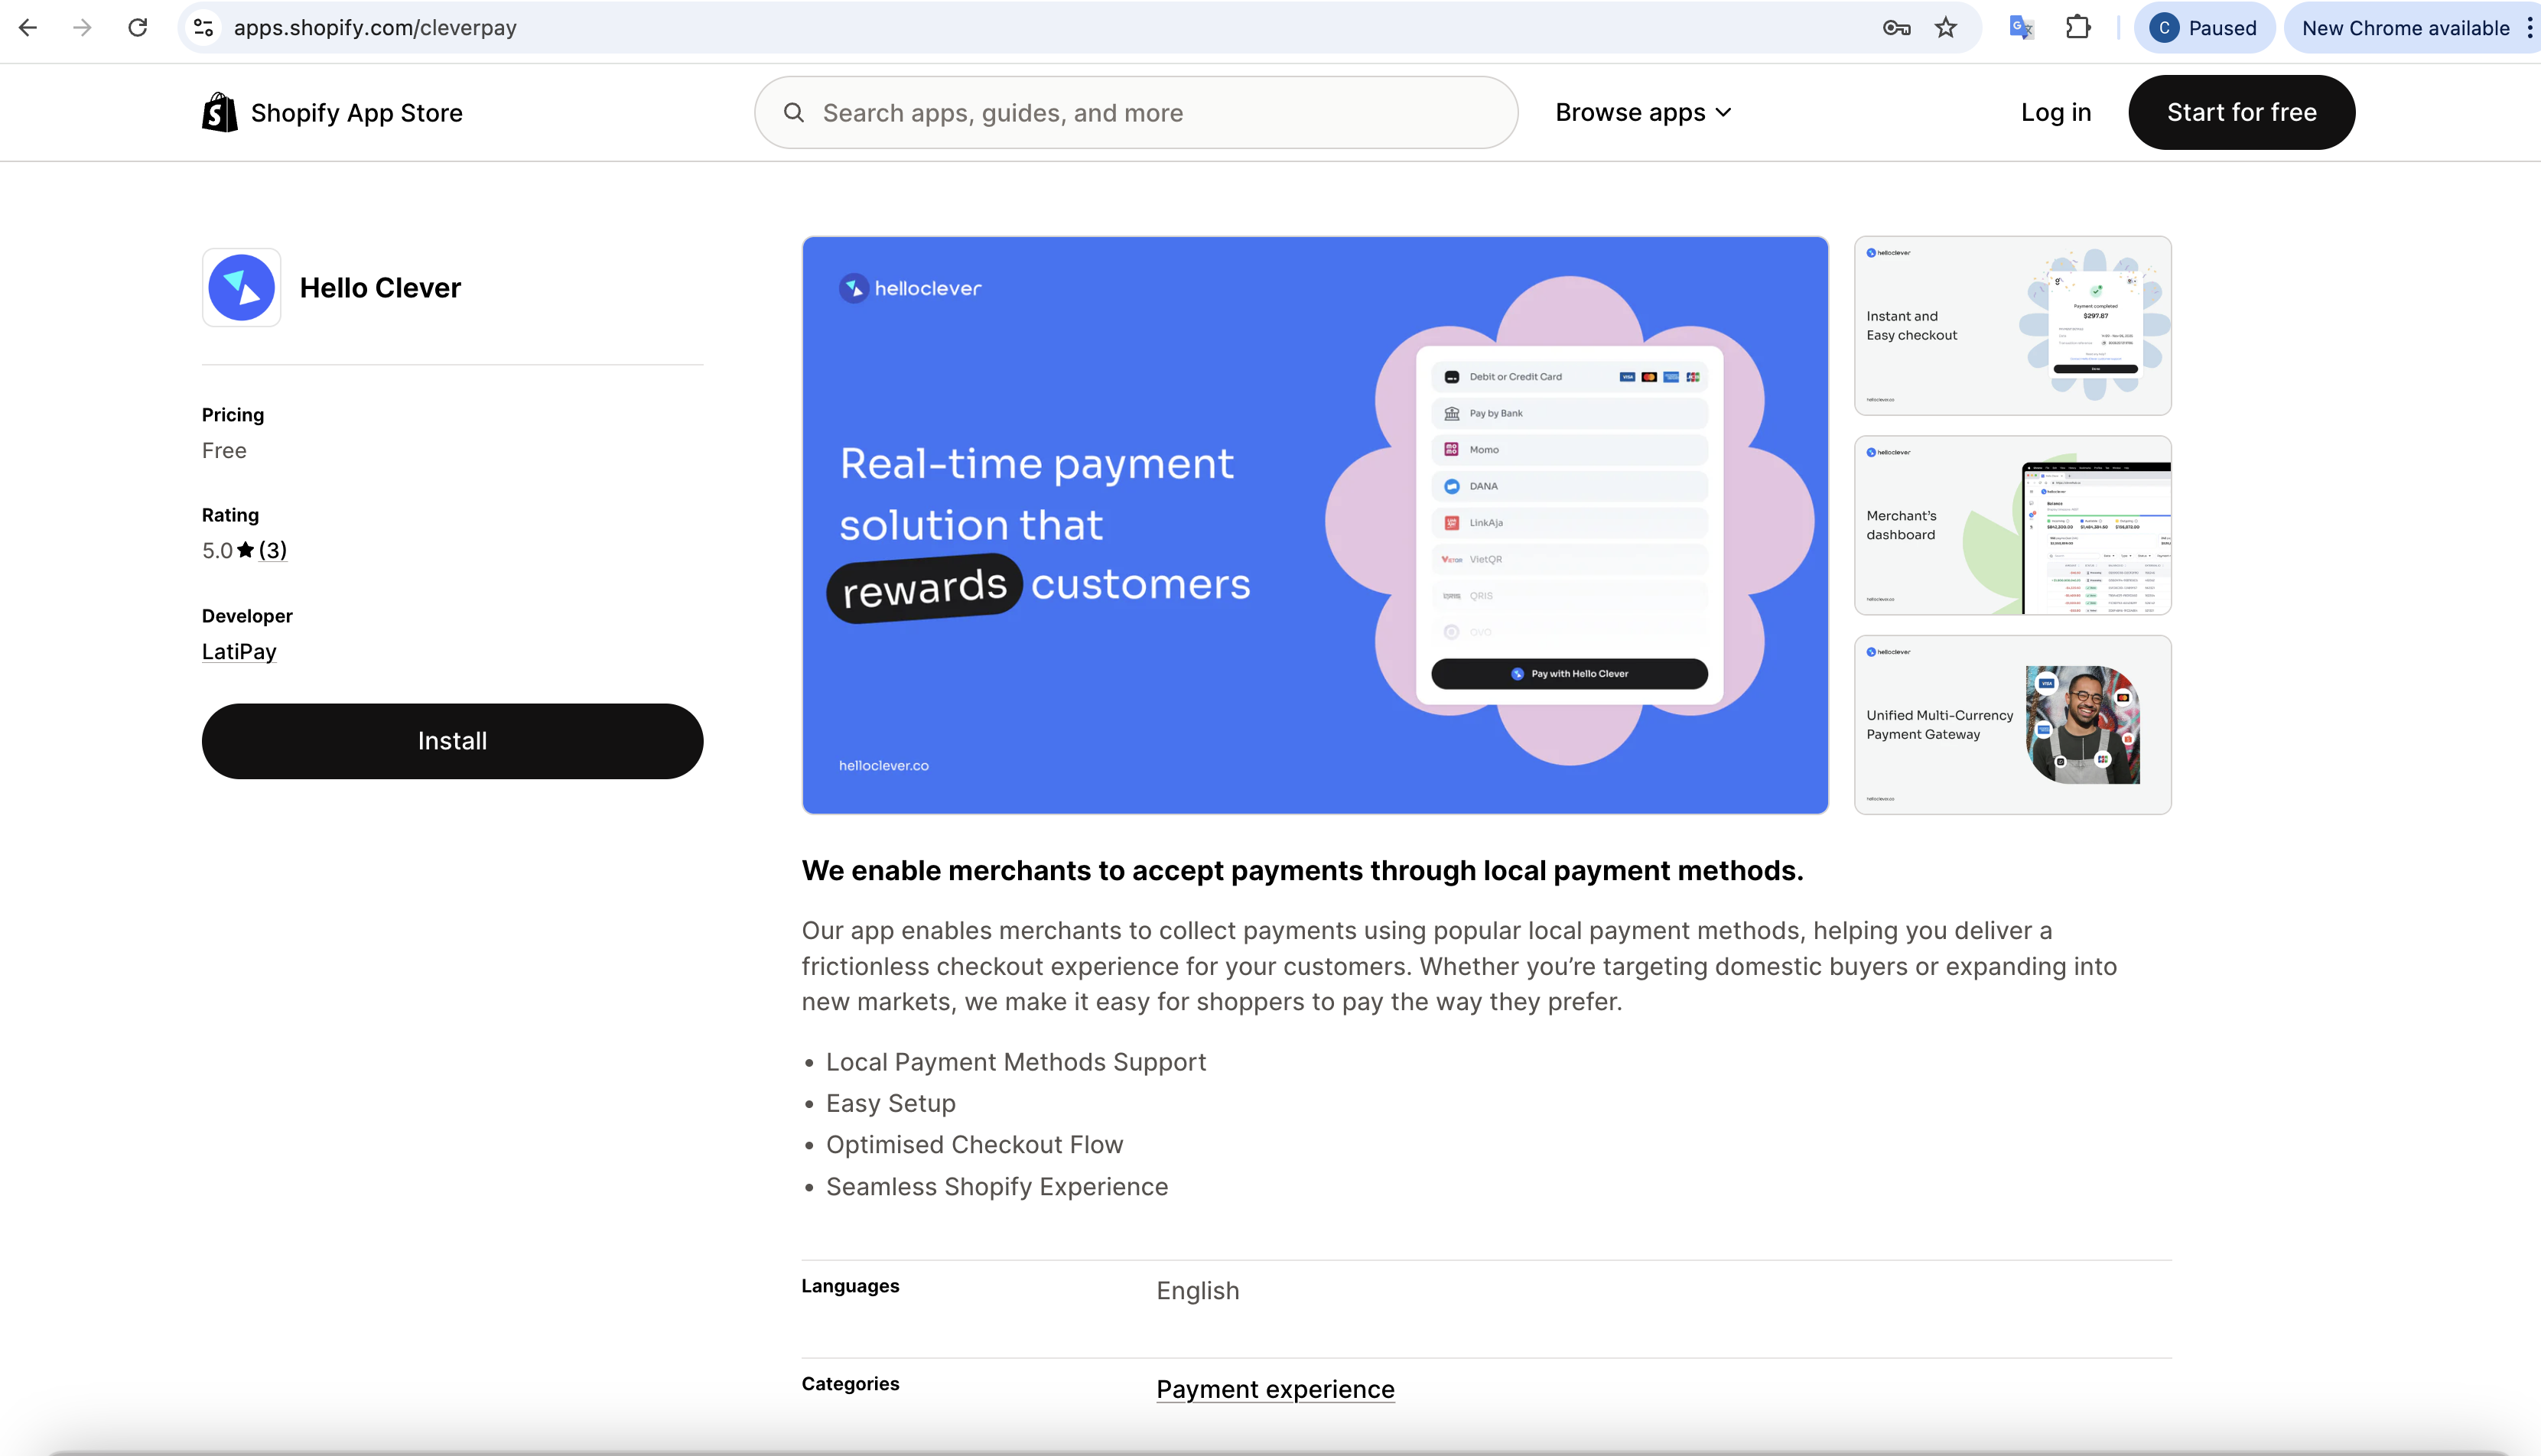
Task: Open the browser extensions puzzle icon
Action: (2078, 28)
